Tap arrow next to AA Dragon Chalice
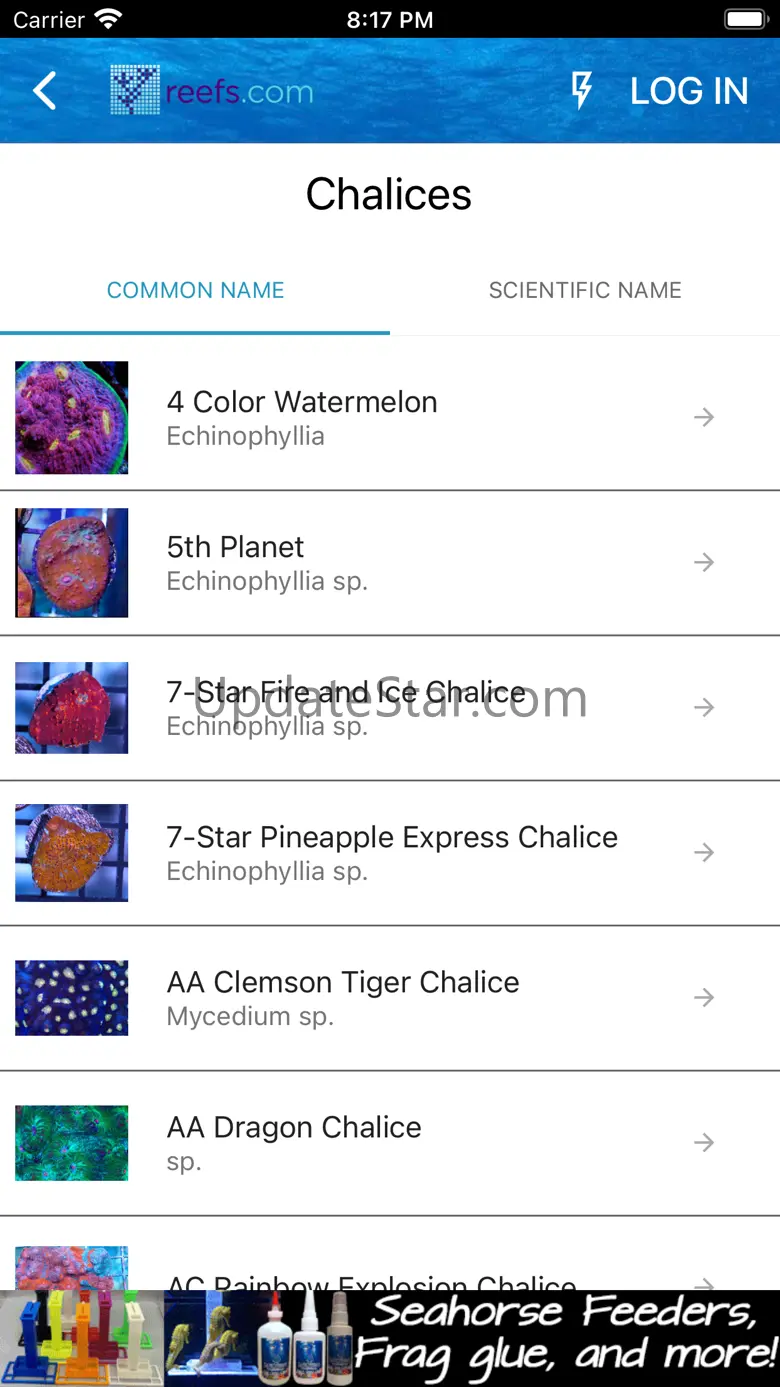Screen dimensions: 780x1387 [x=704, y=1142]
